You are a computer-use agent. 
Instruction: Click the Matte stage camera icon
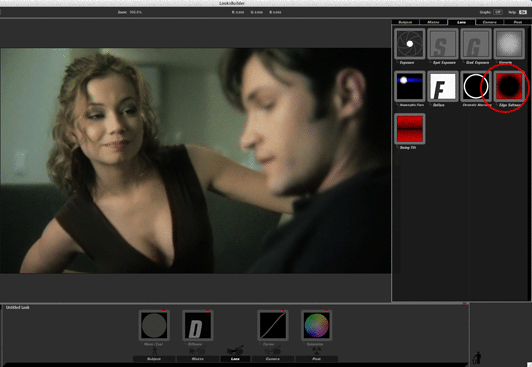[x=197, y=350]
